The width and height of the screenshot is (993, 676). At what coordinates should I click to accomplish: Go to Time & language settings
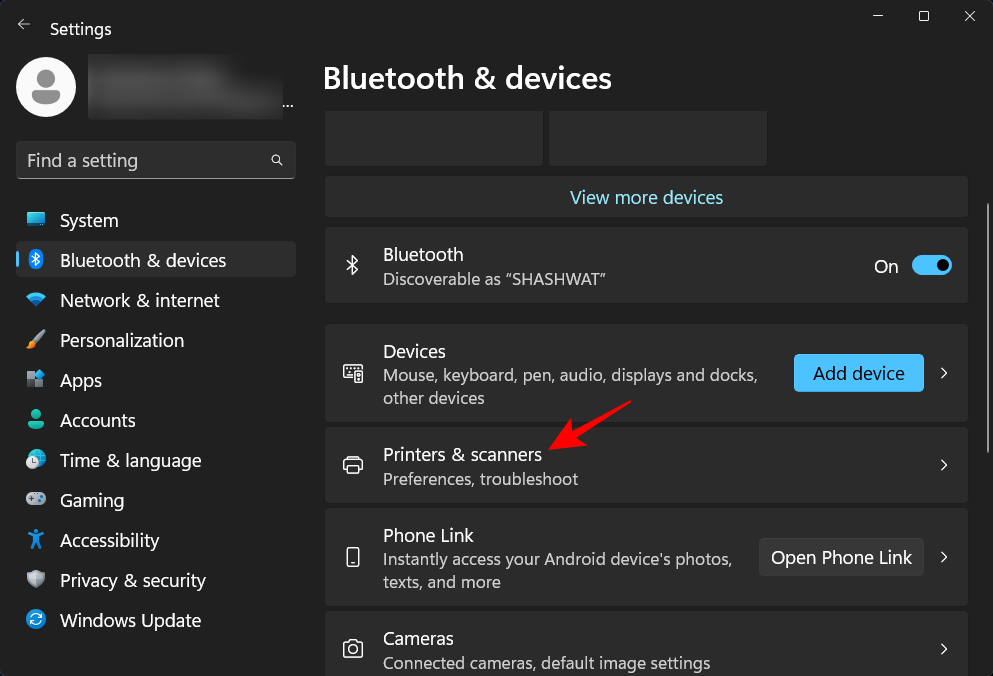(x=130, y=460)
